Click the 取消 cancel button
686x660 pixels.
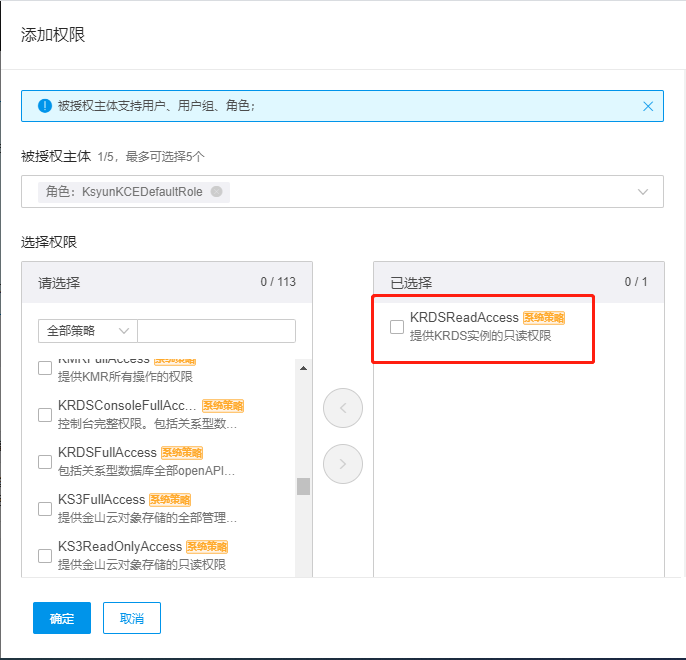[132, 618]
